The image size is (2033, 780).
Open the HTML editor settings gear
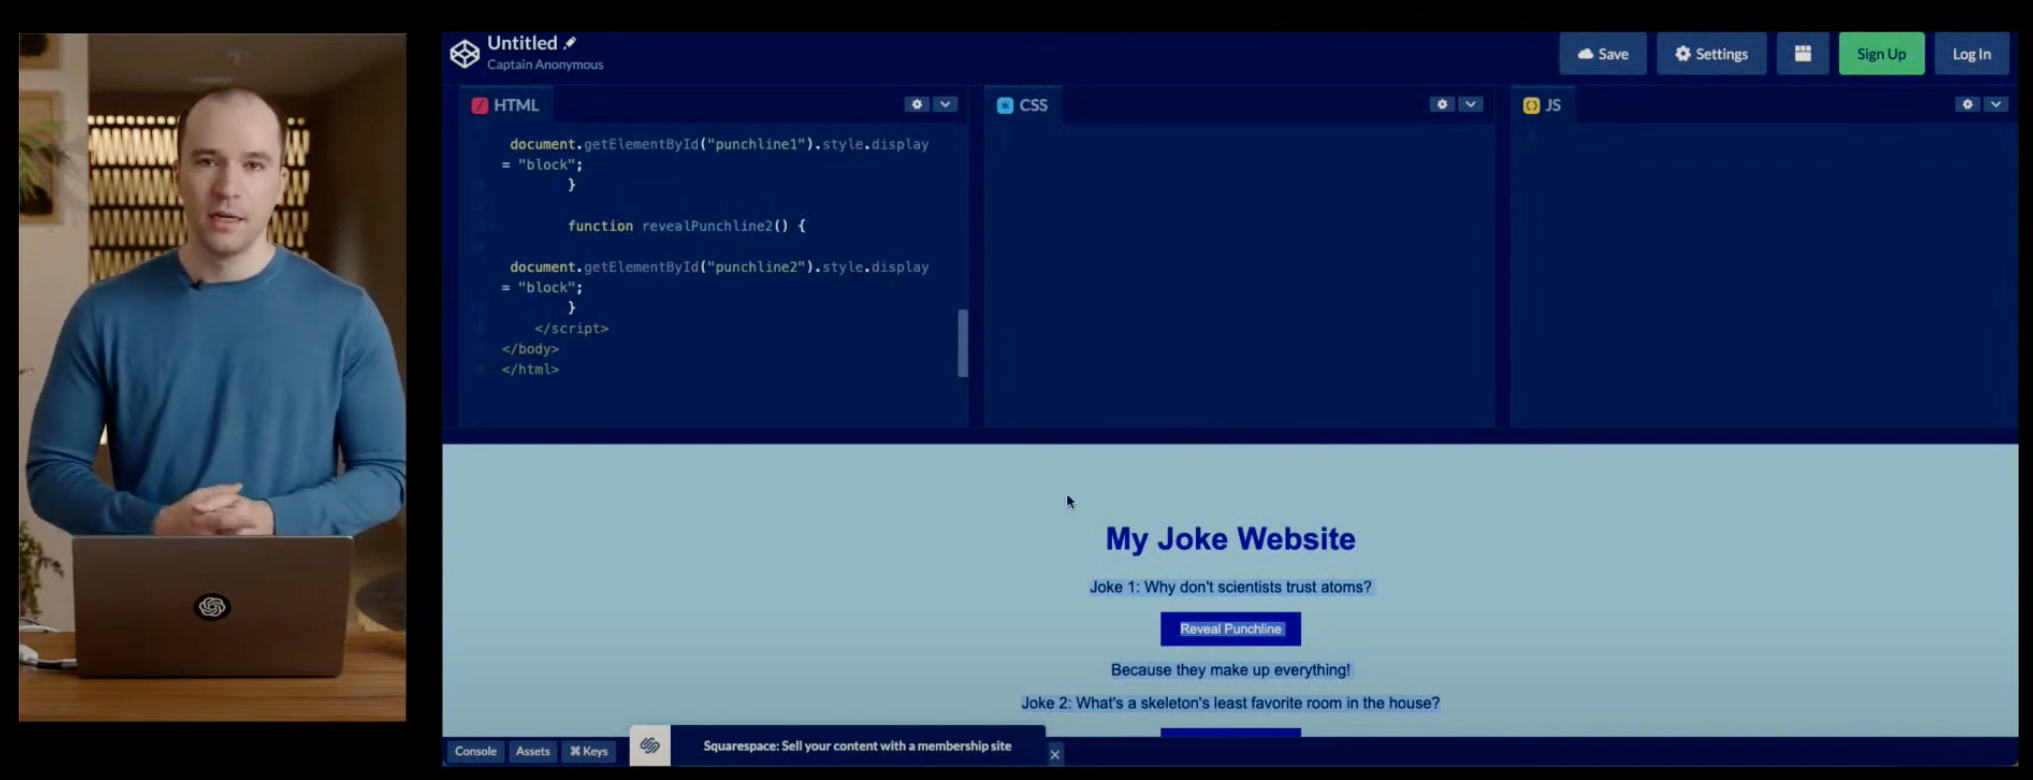pyautogui.click(x=916, y=104)
